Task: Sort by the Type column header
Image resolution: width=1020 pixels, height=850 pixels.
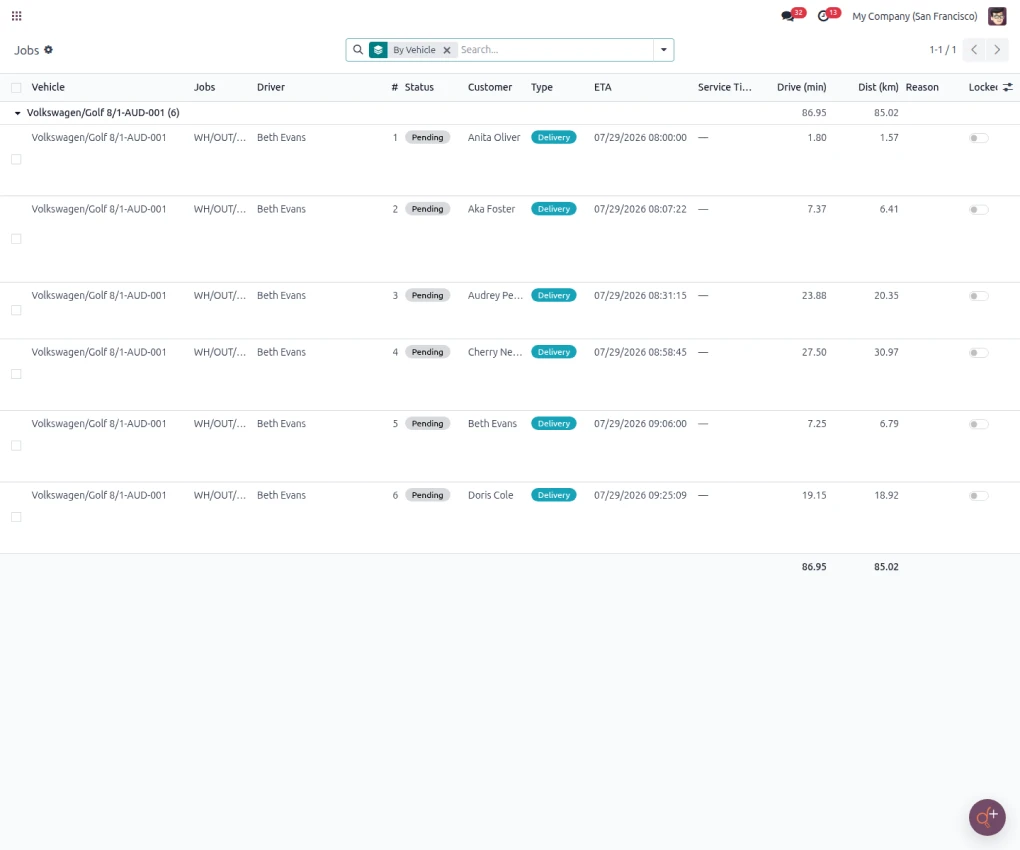Action: 542,87
